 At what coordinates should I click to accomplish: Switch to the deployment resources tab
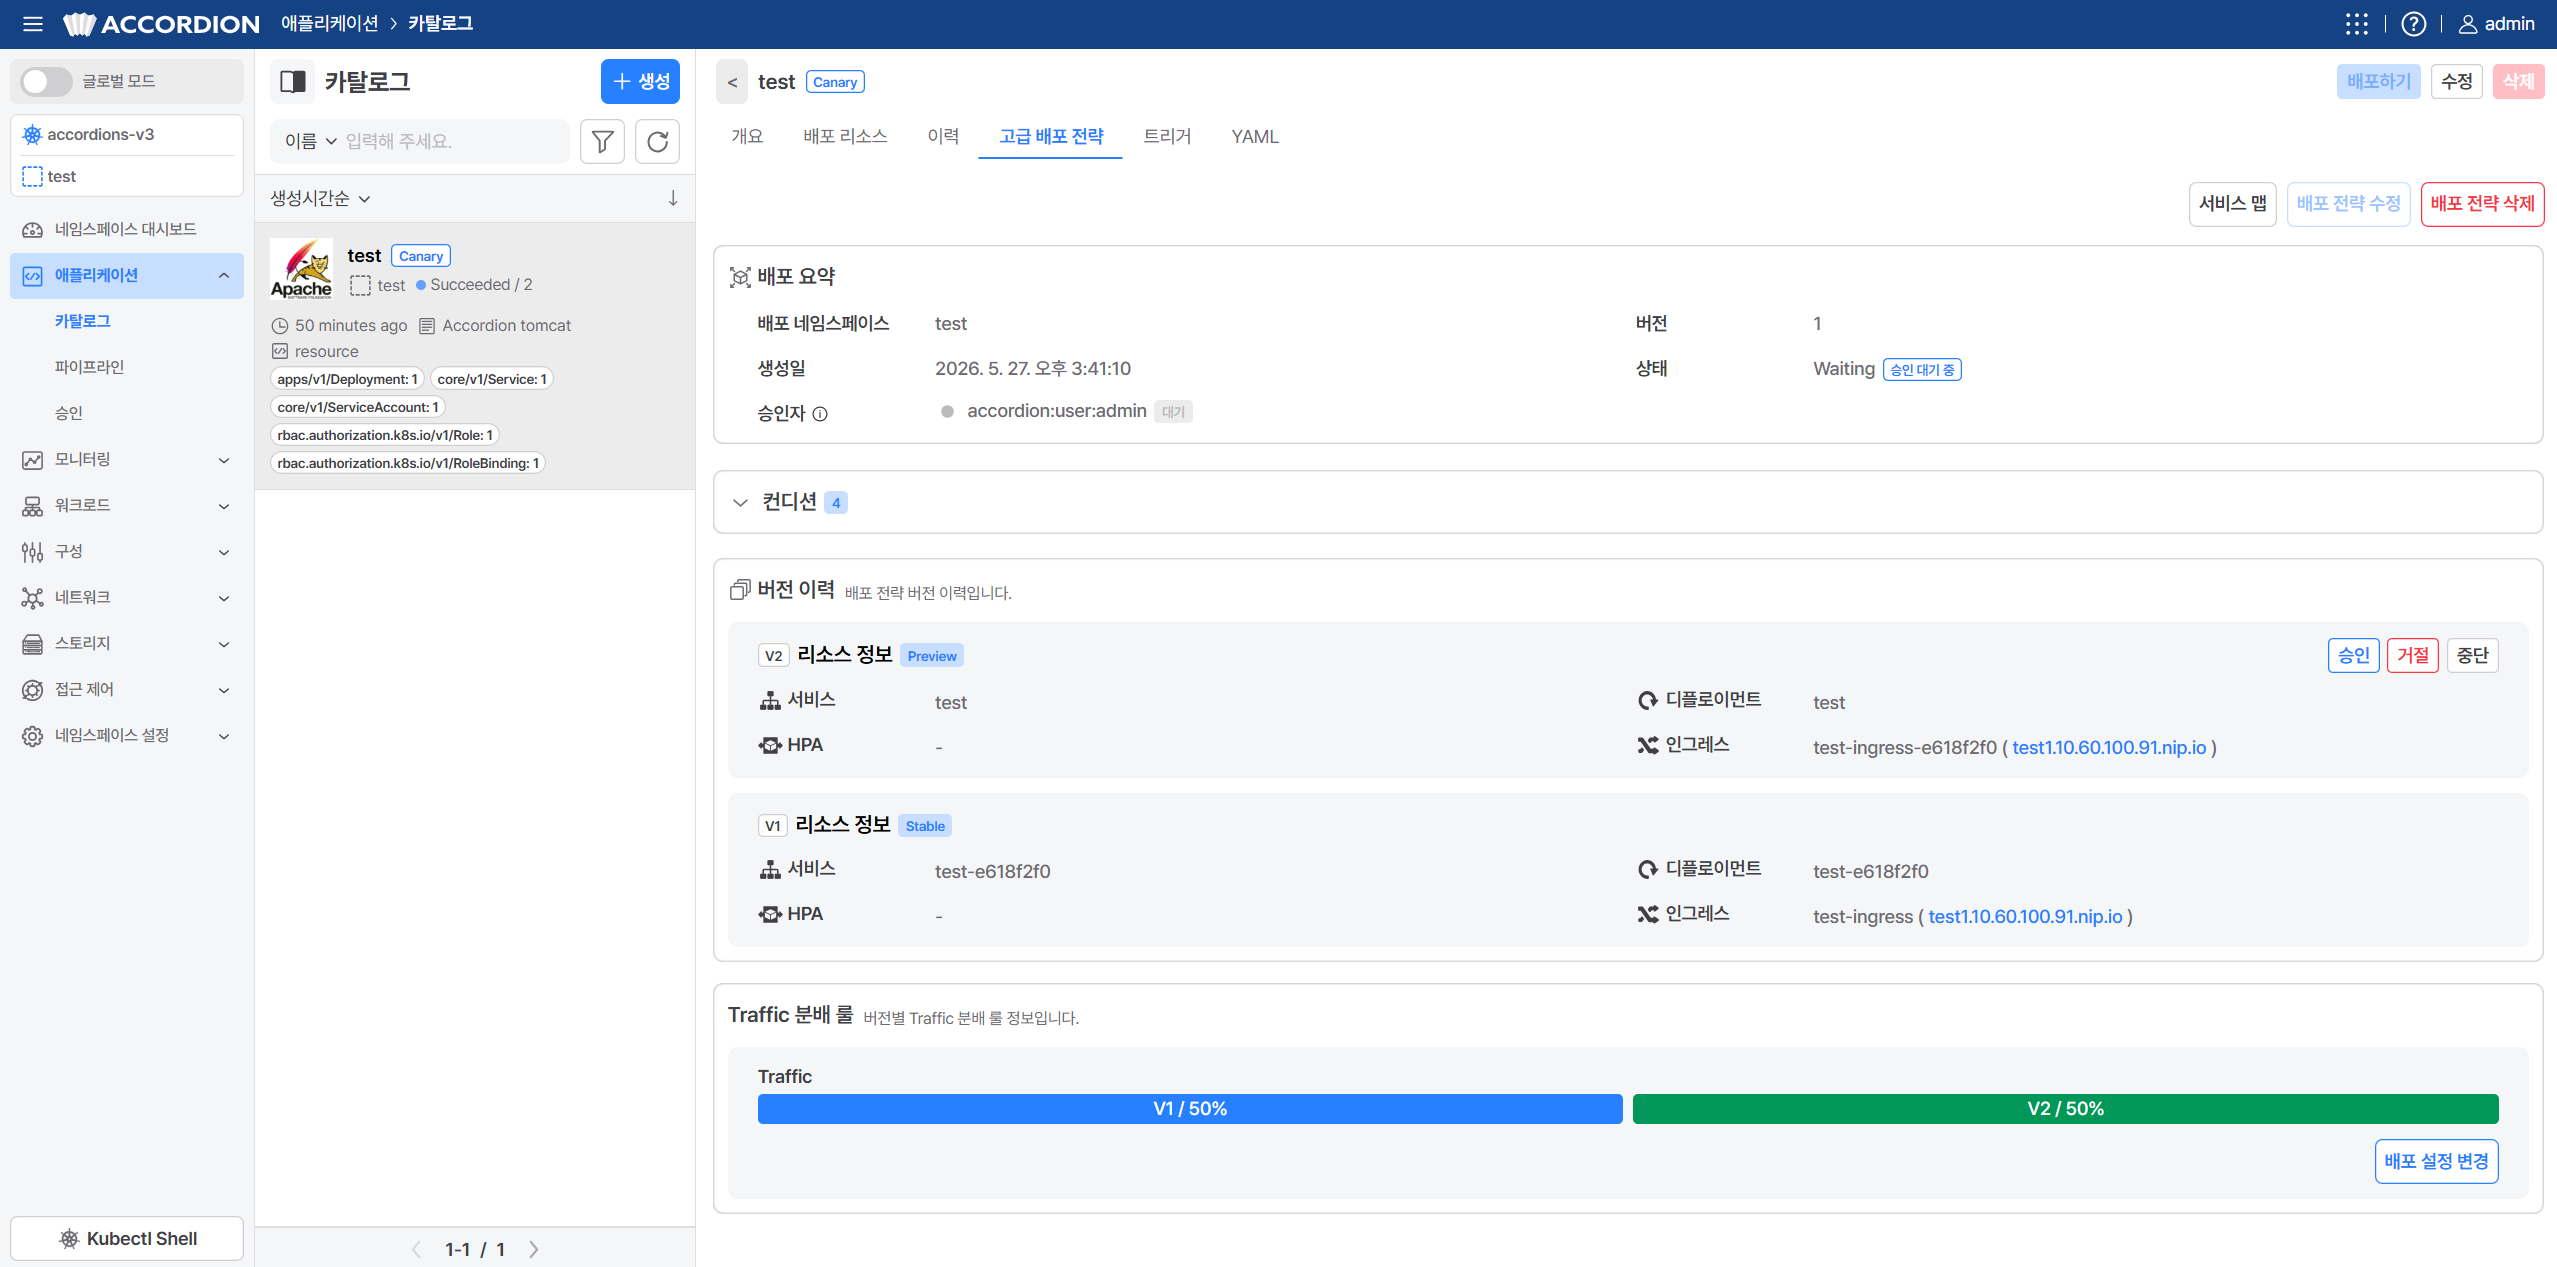click(845, 136)
